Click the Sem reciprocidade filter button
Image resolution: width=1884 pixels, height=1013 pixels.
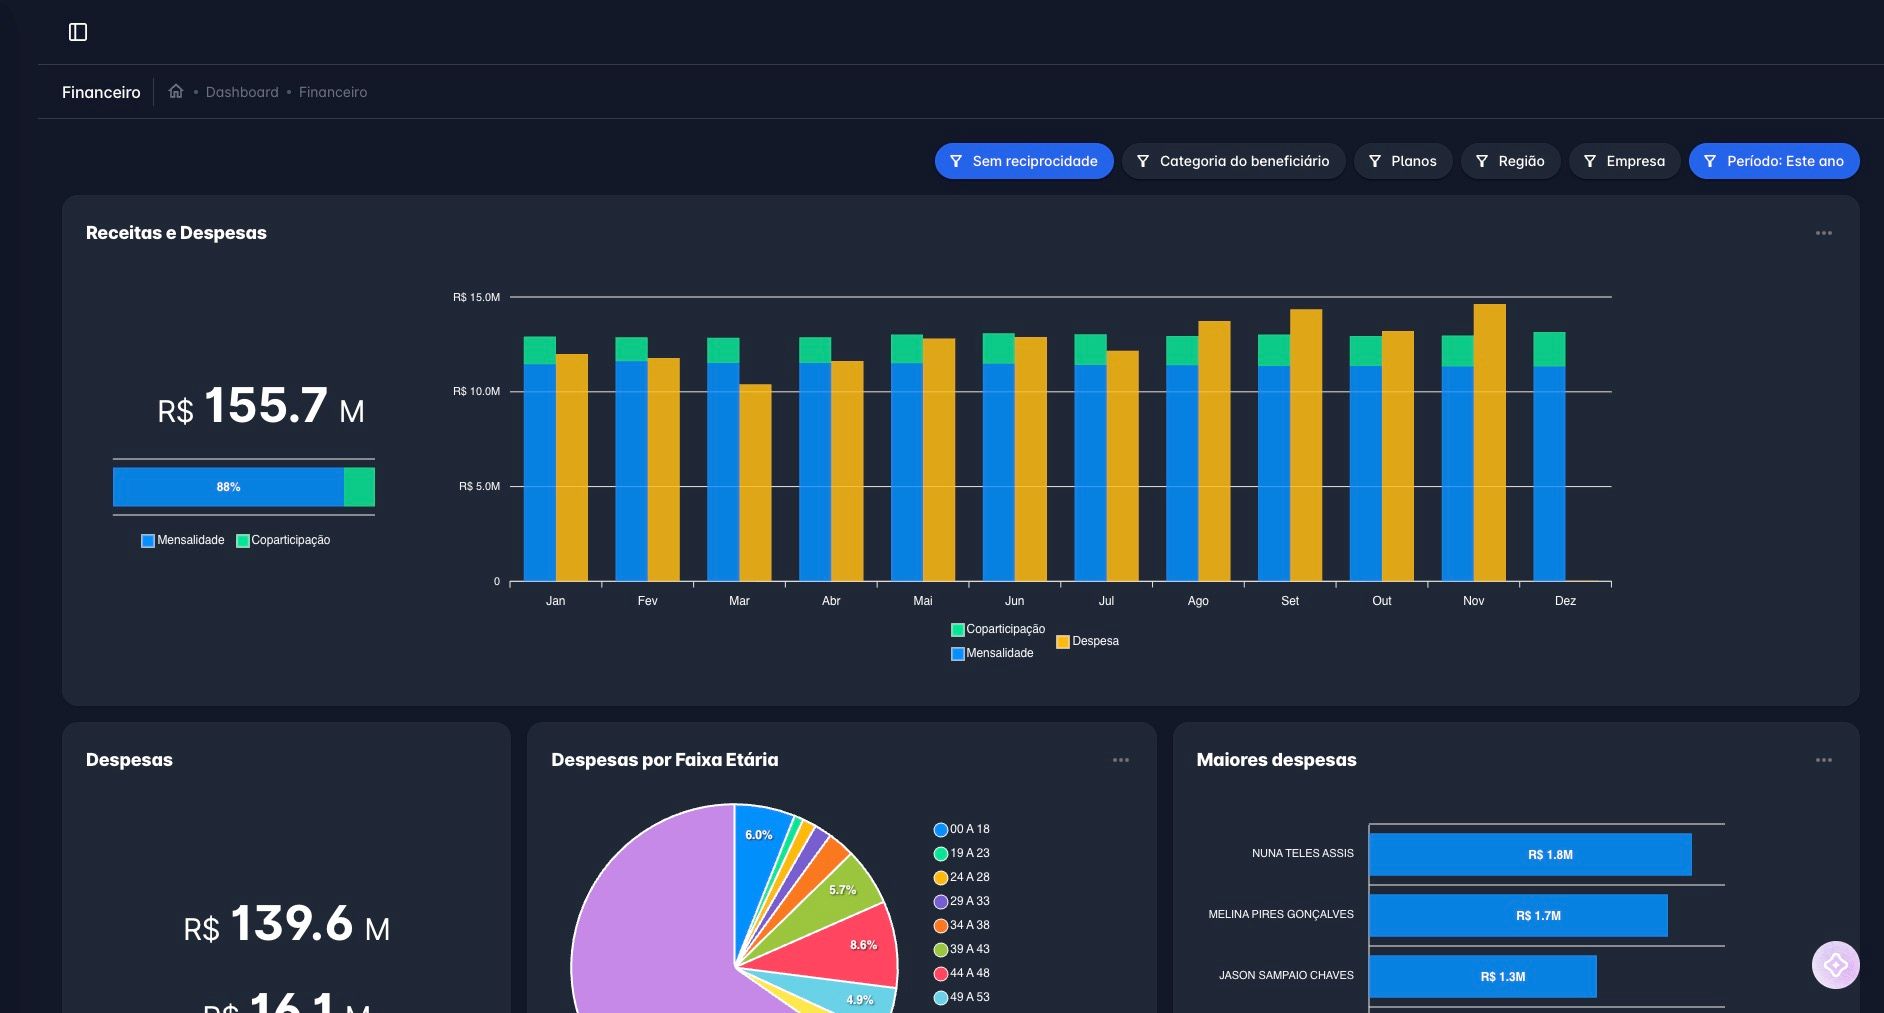[x=1024, y=161]
